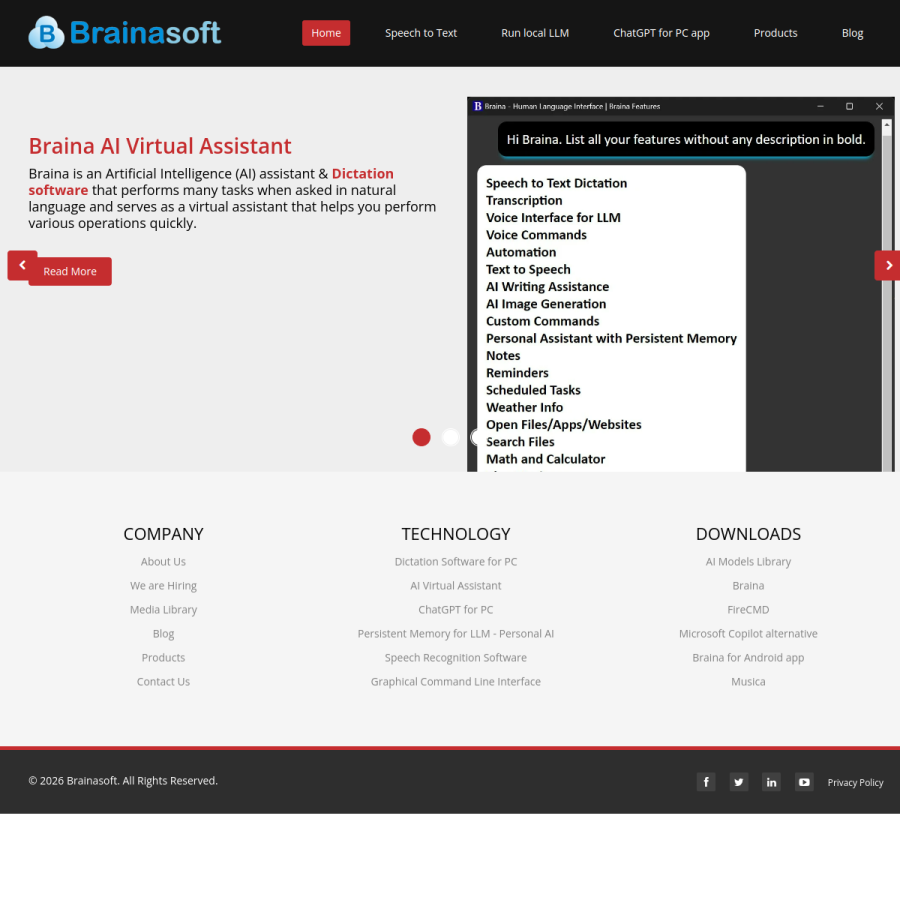Open the Home menu item

tap(326, 33)
